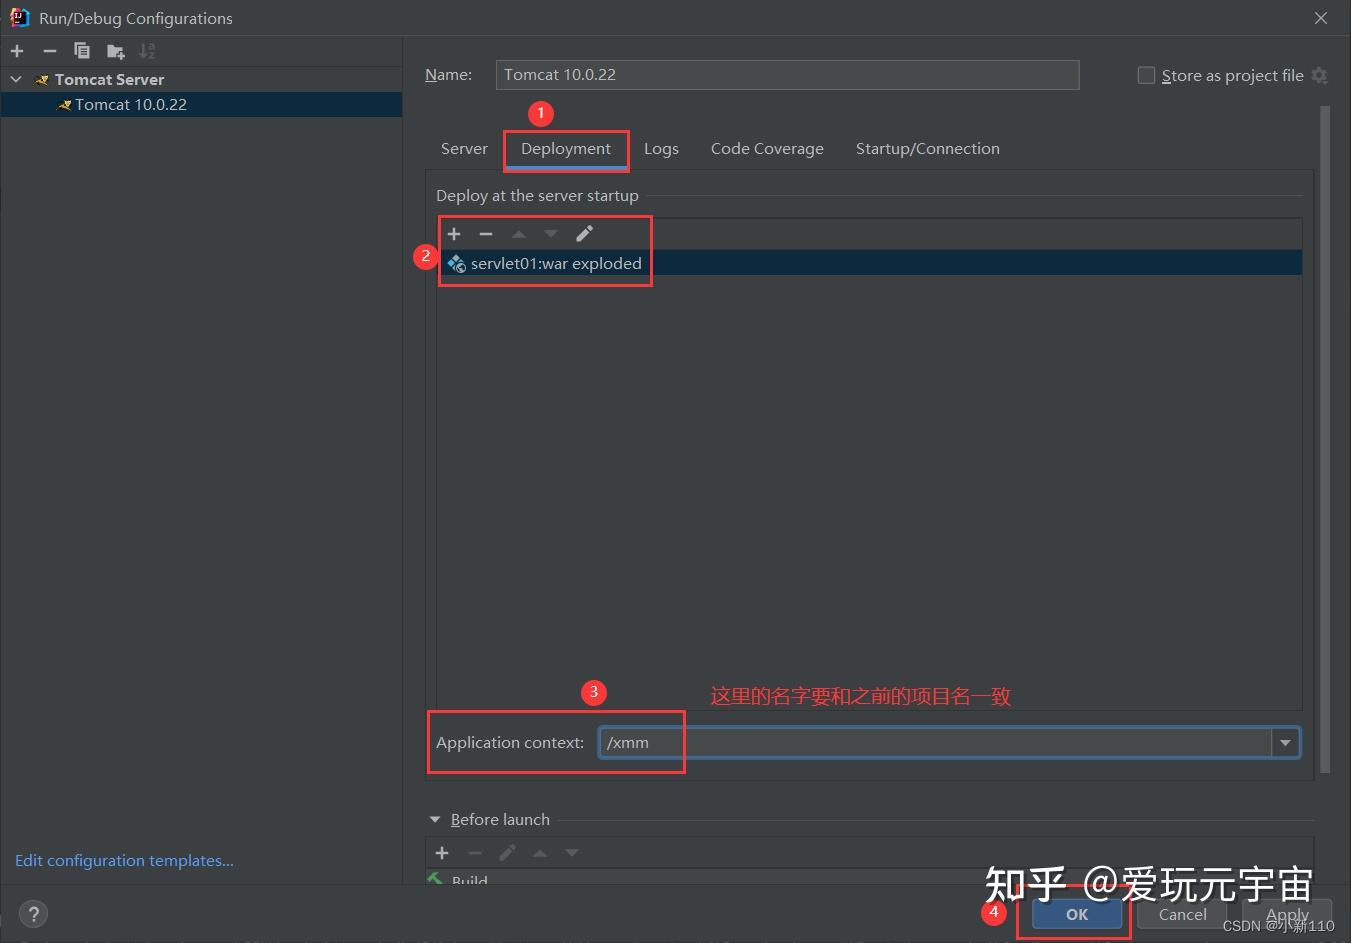Create a new folder for configurations

click(114, 51)
